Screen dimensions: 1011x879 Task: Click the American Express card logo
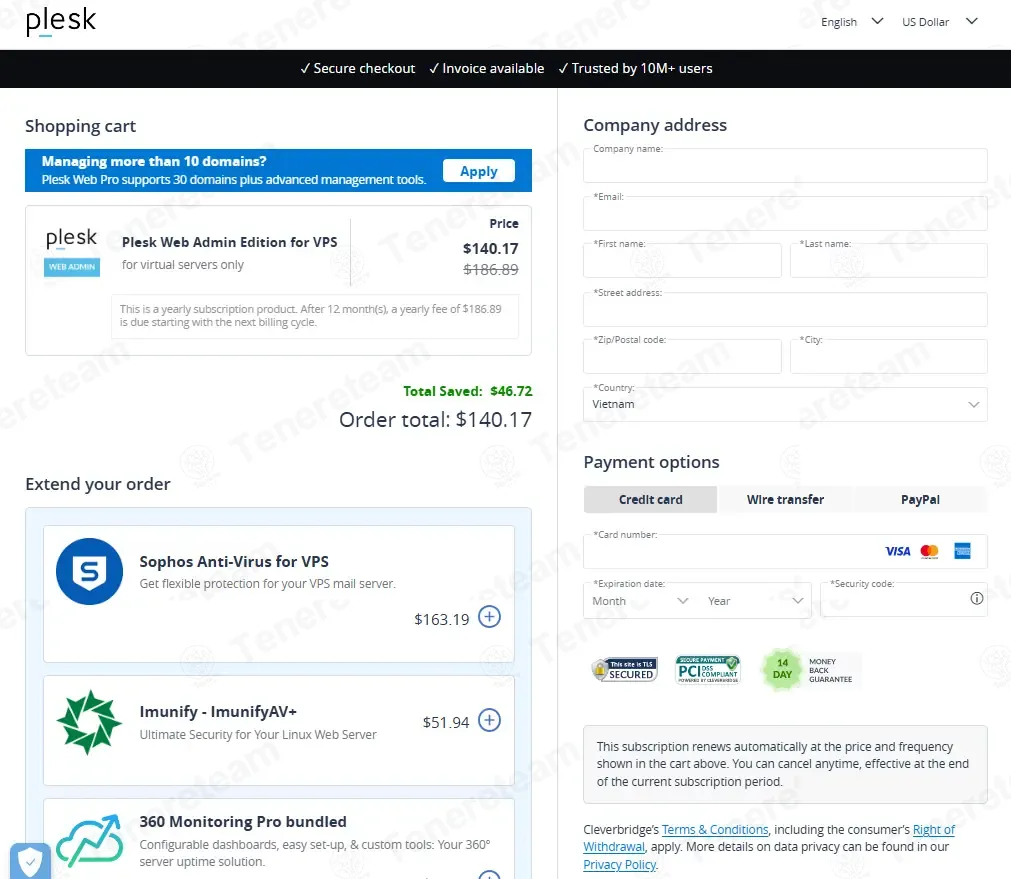(962, 551)
